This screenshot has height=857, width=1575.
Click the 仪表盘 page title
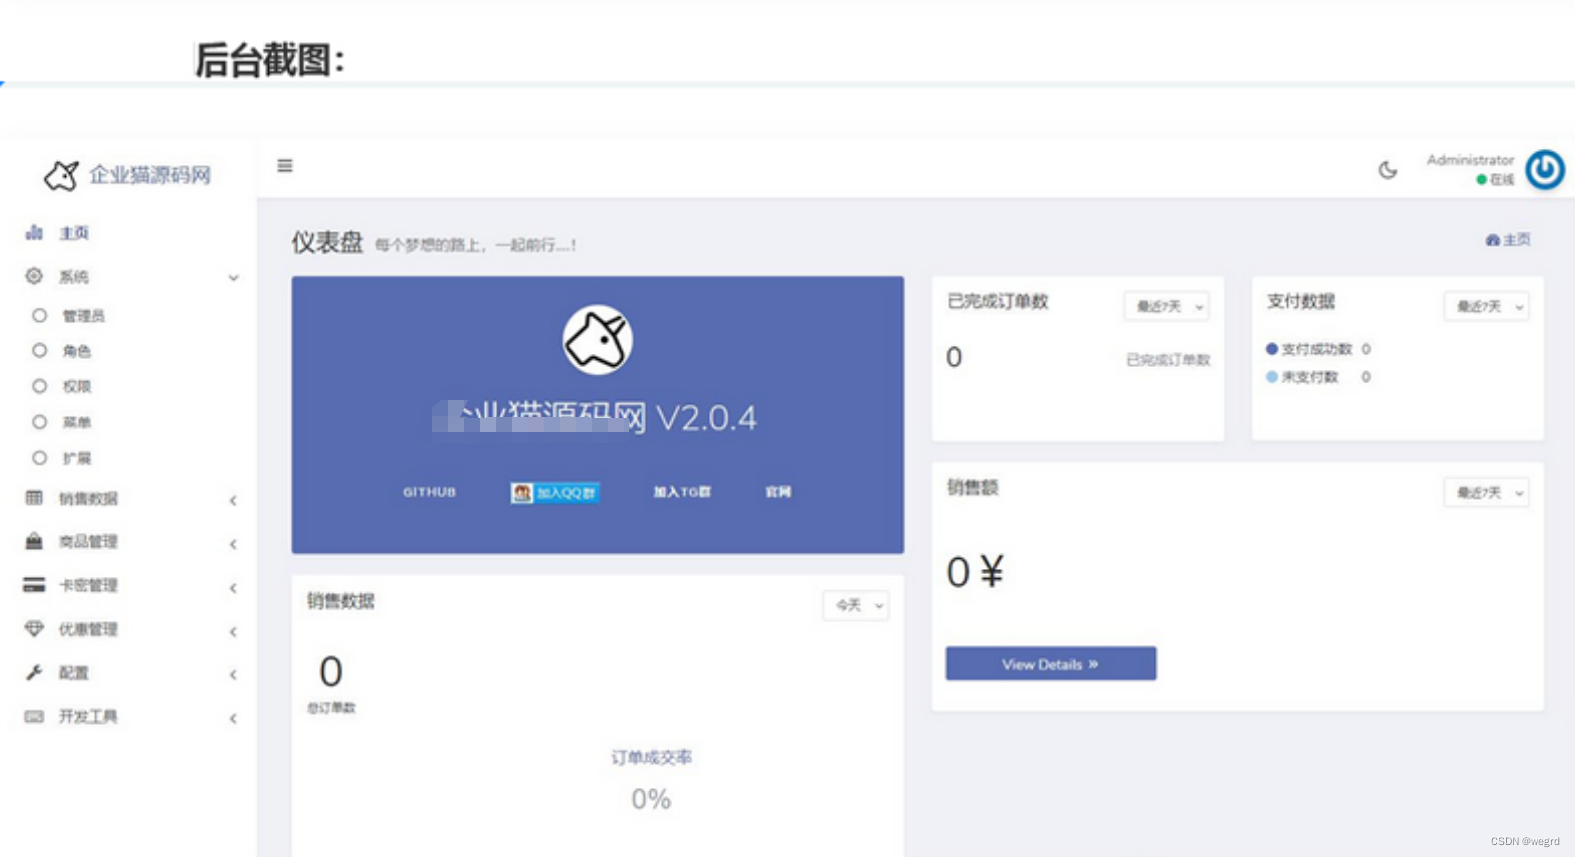pos(327,243)
